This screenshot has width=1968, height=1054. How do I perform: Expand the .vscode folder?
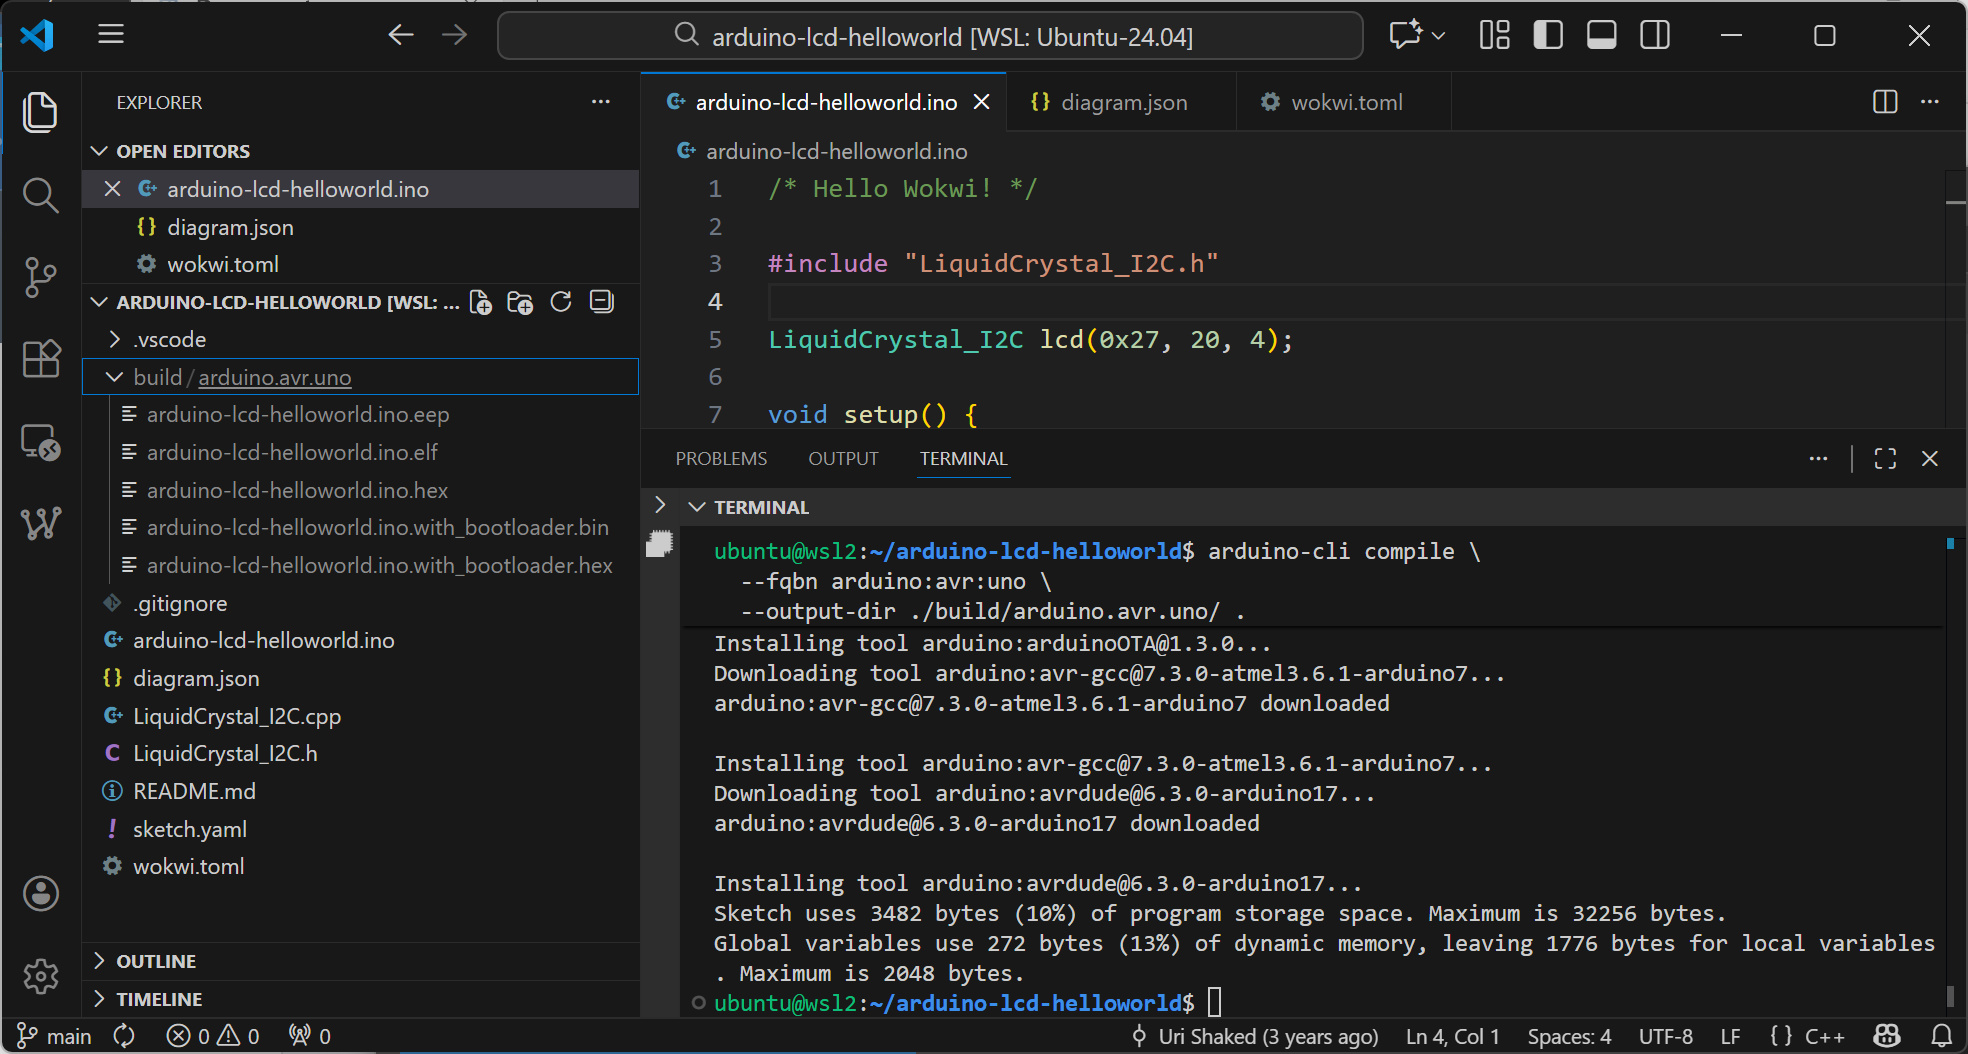point(170,340)
